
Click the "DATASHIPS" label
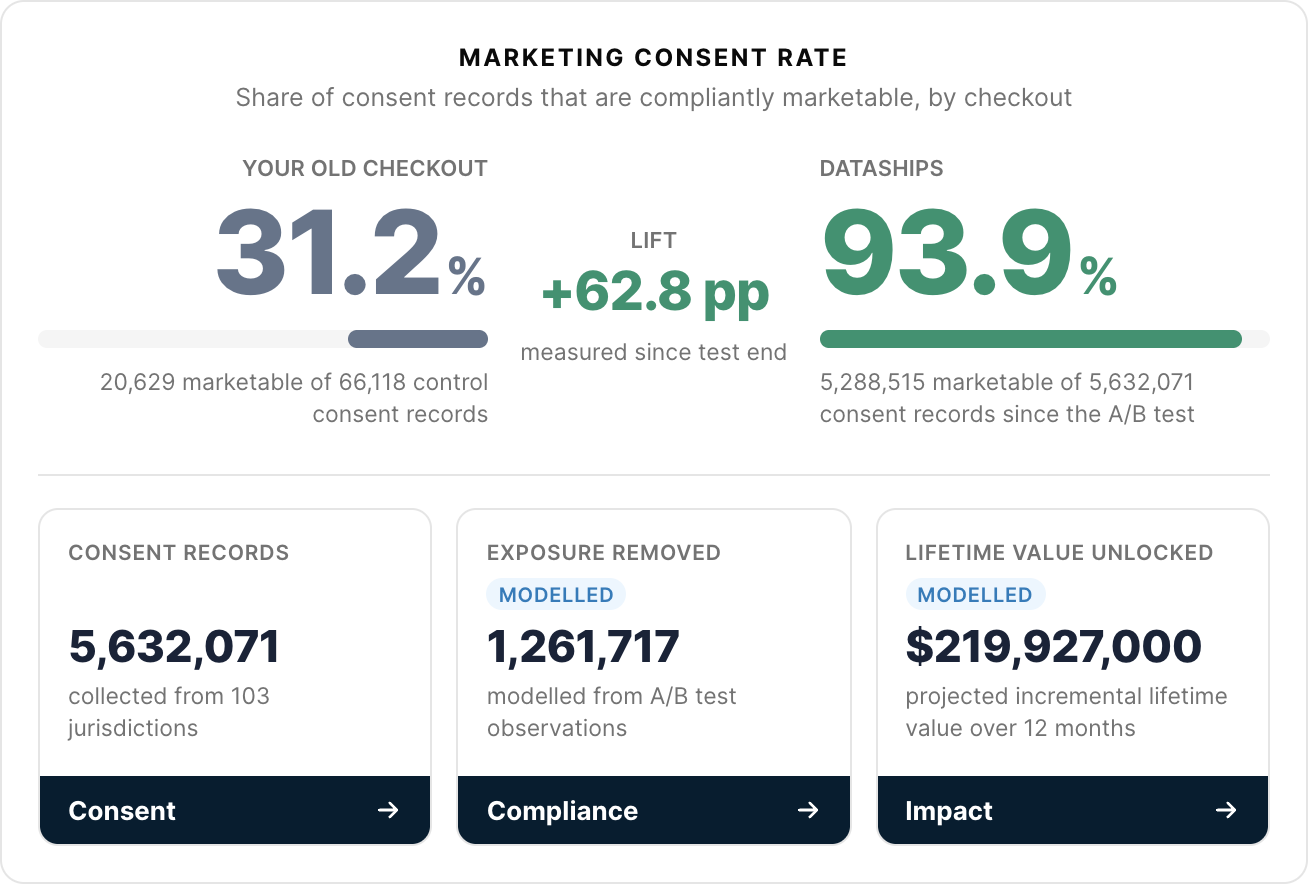(882, 168)
